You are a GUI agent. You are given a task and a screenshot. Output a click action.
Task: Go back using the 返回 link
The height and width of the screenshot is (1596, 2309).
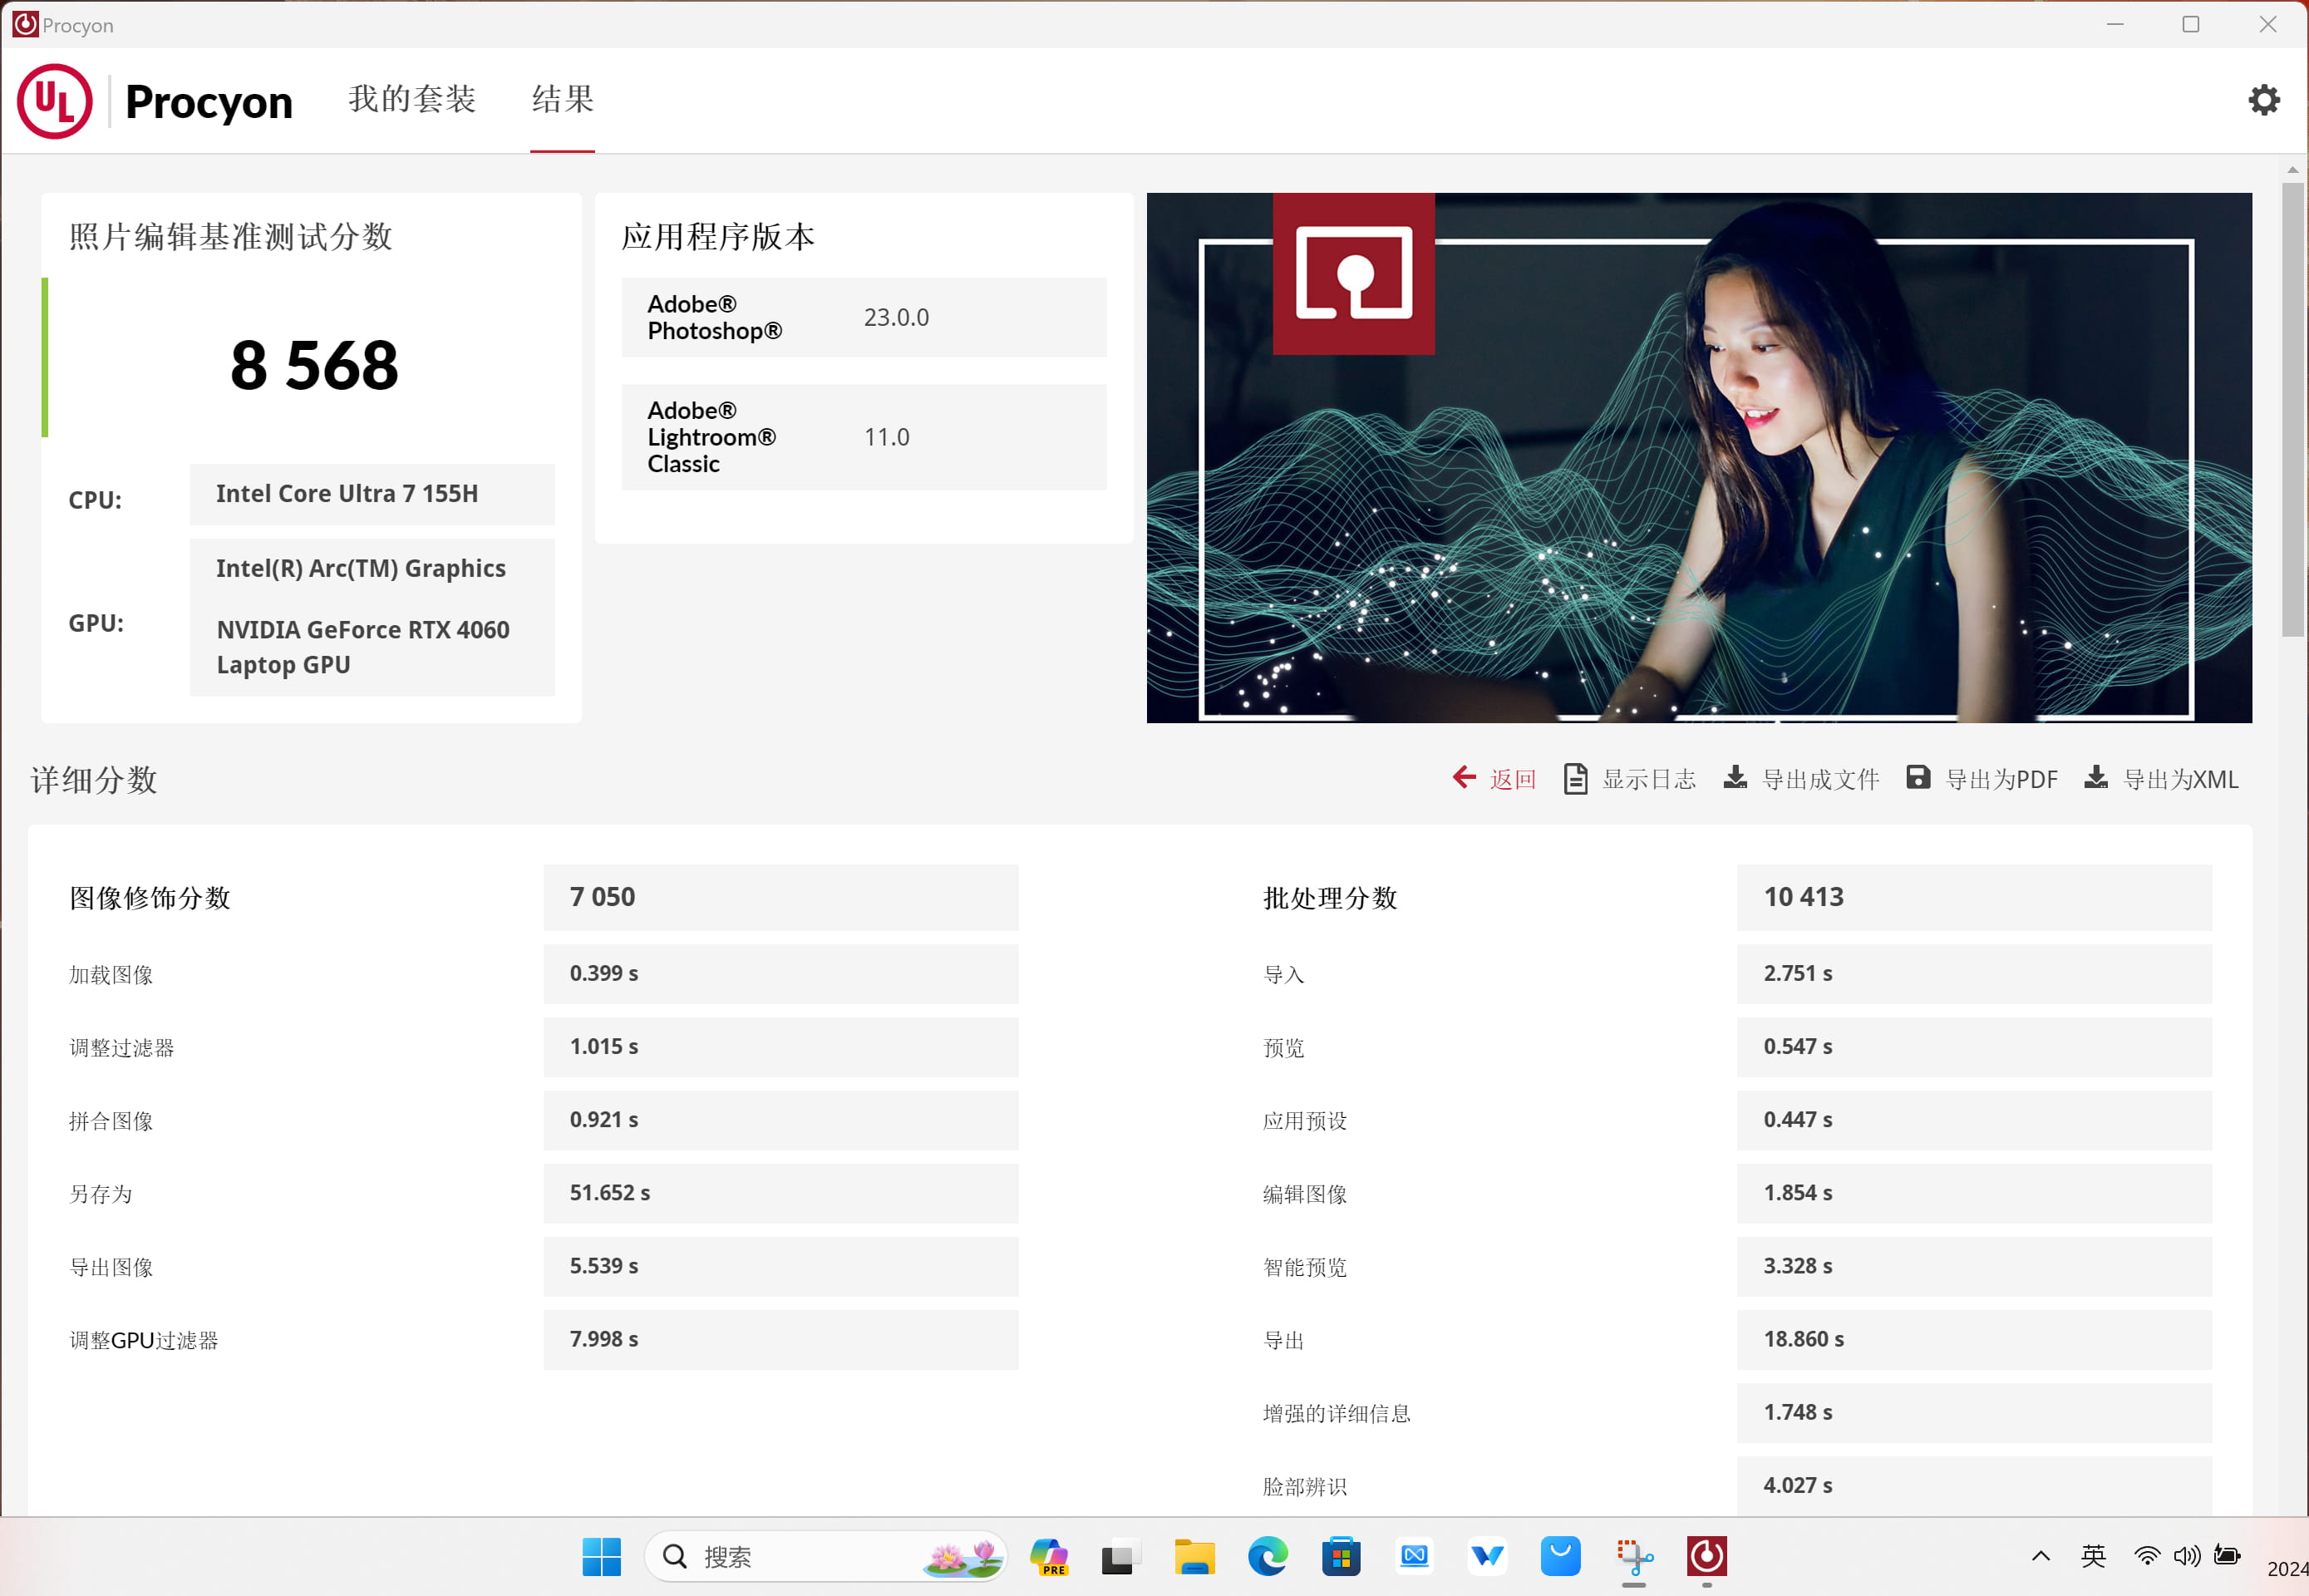coord(1512,779)
